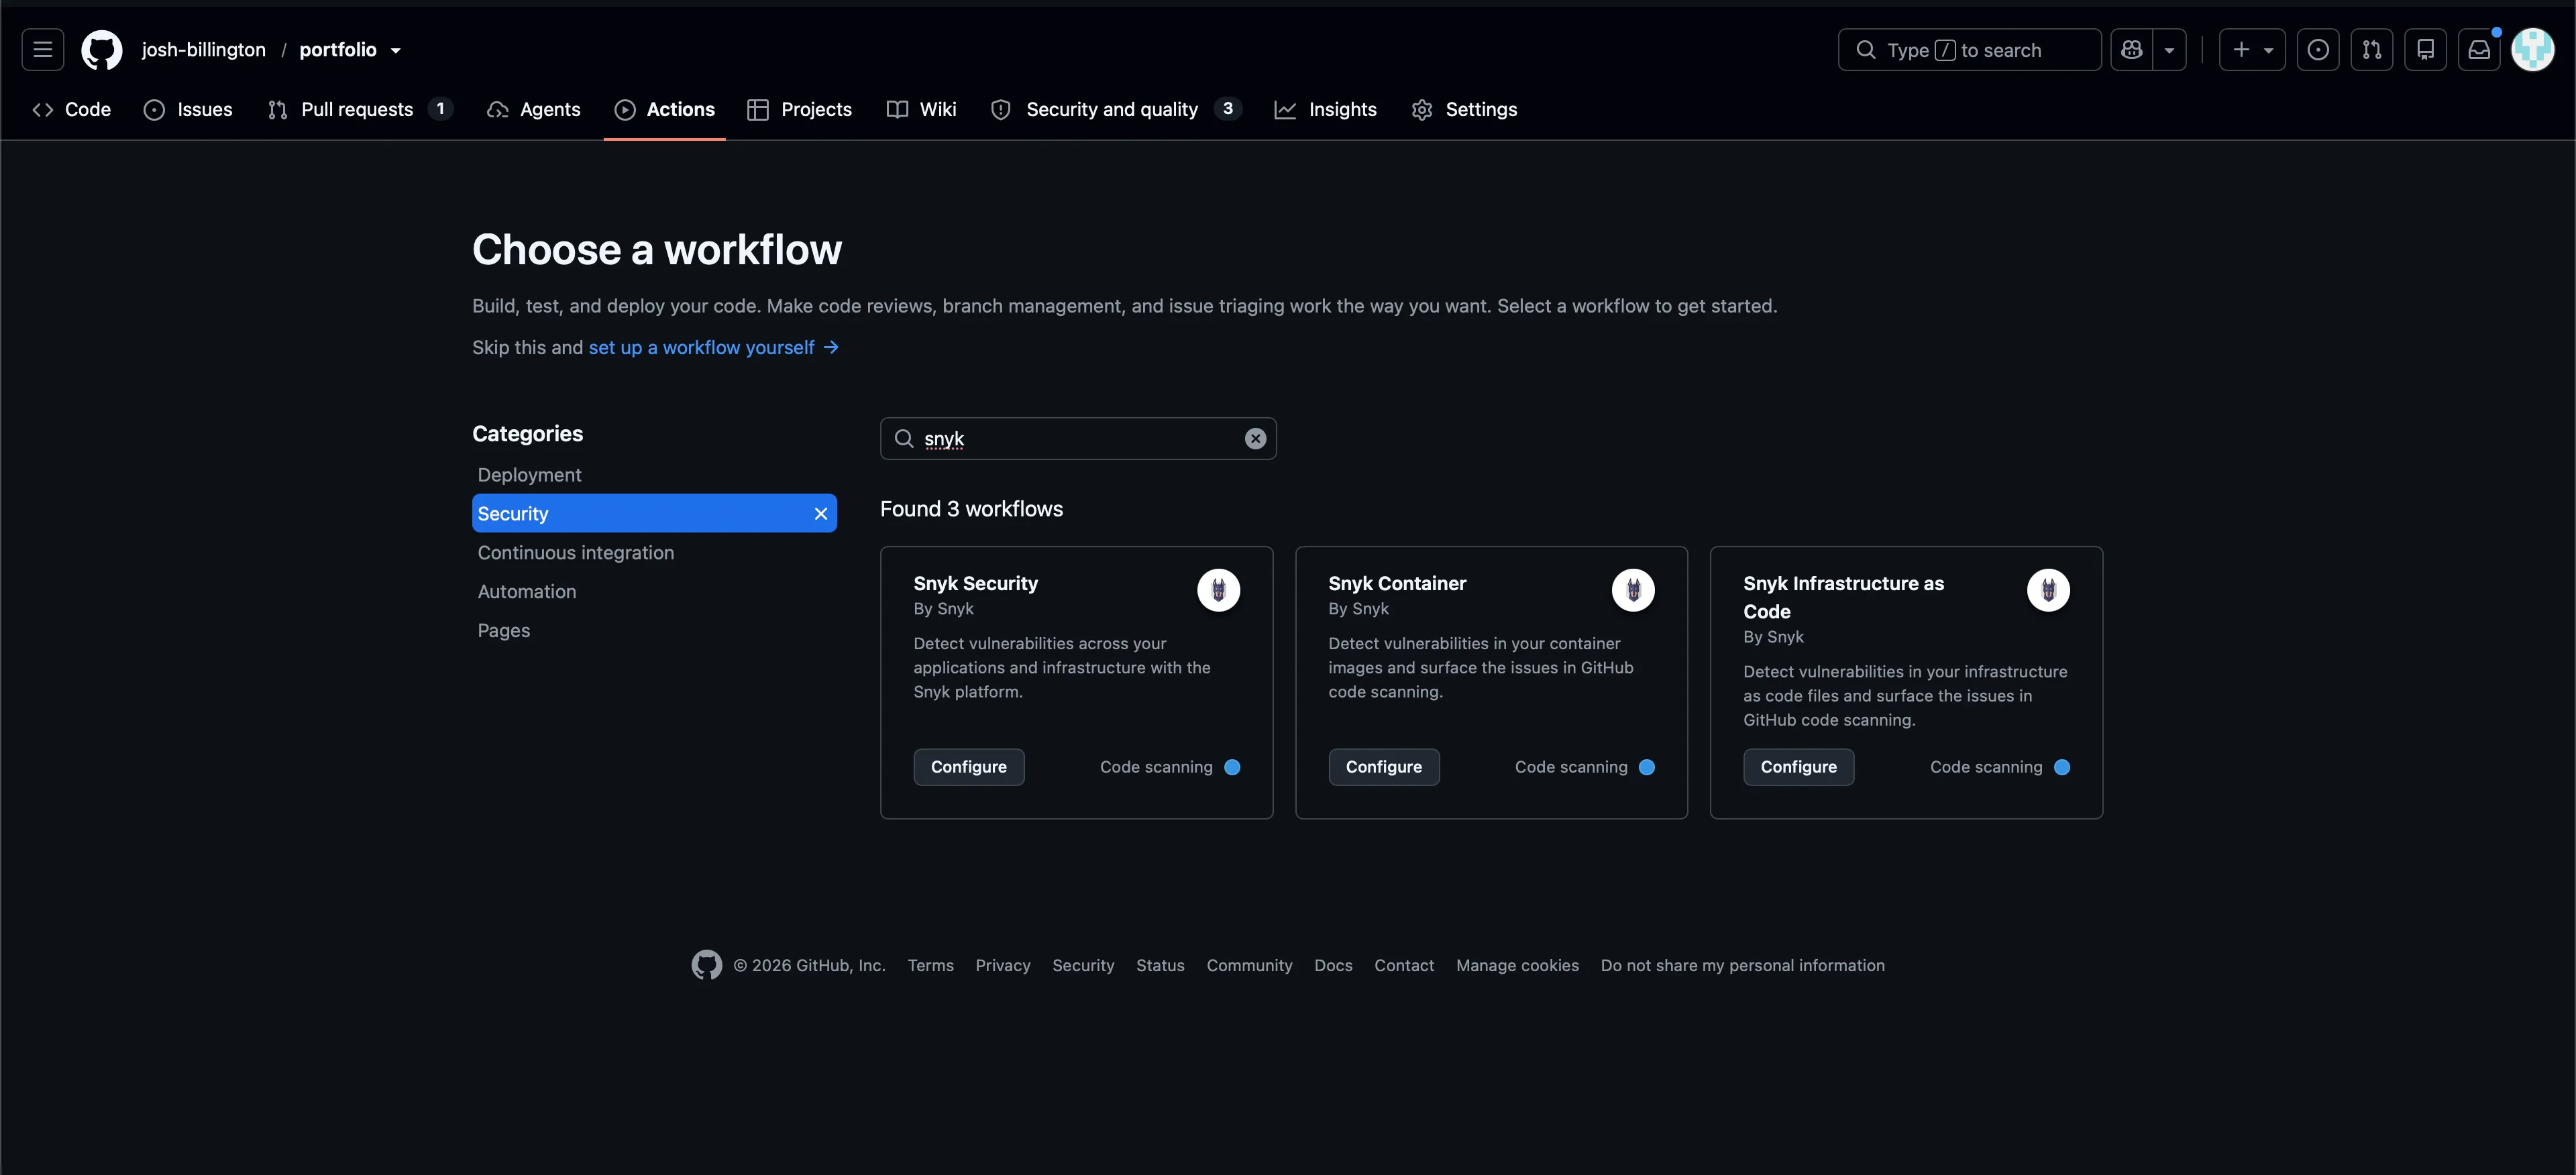Click the workflow search field containing snyk
Screen dimensions: 2576x1175
click(1078, 438)
